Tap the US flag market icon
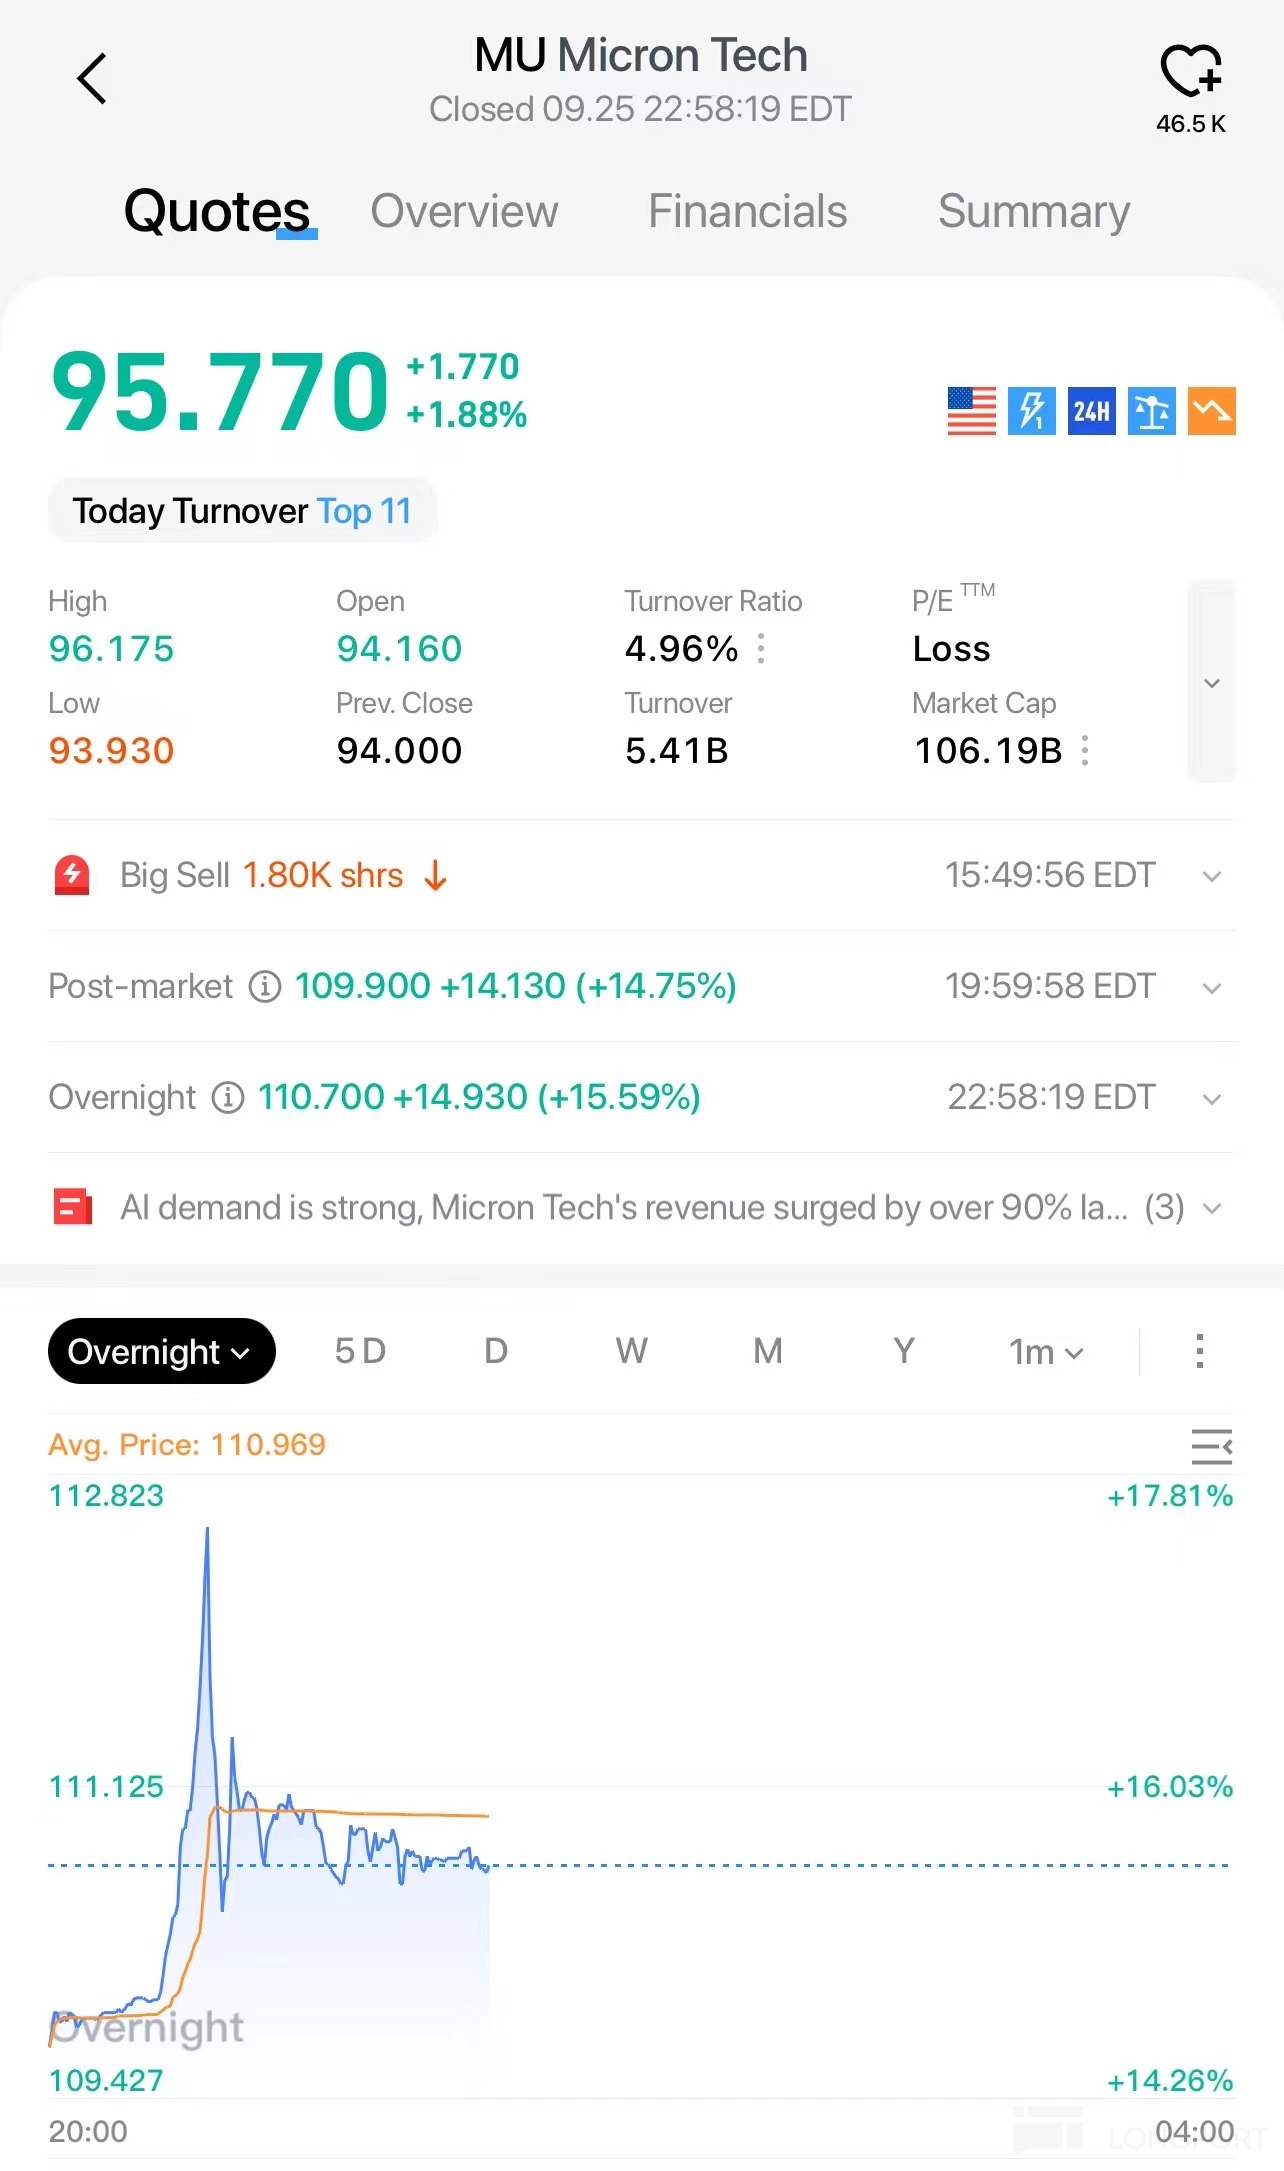Viewport: 1284px width, 2171px height. (x=971, y=411)
